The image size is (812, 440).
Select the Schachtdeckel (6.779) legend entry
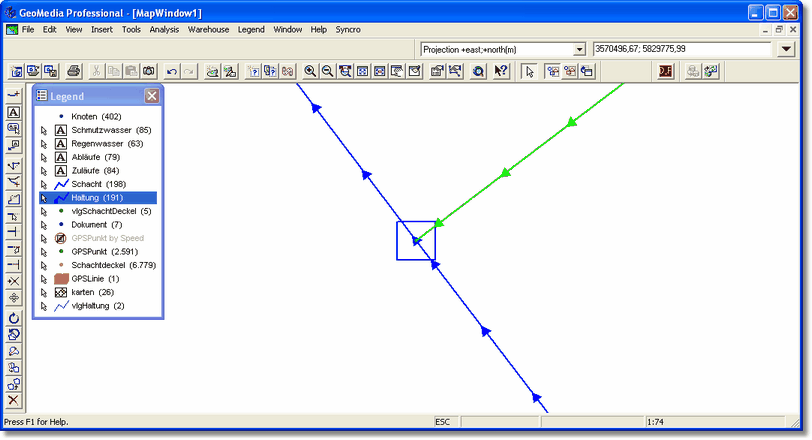pyautogui.click(x=112, y=265)
